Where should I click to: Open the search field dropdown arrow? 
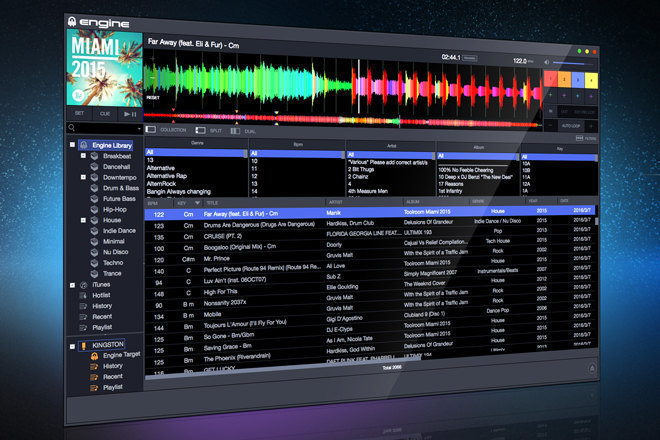tap(139, 128)
